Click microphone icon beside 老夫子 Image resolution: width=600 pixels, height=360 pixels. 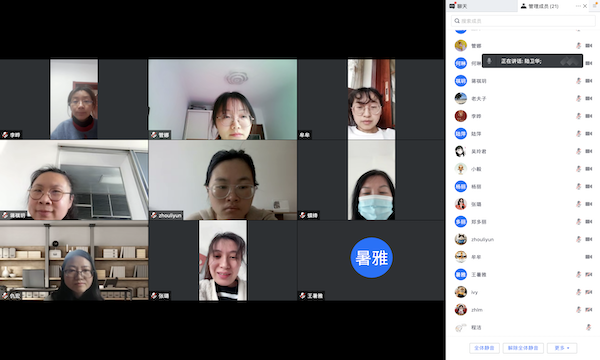(579, 98)
